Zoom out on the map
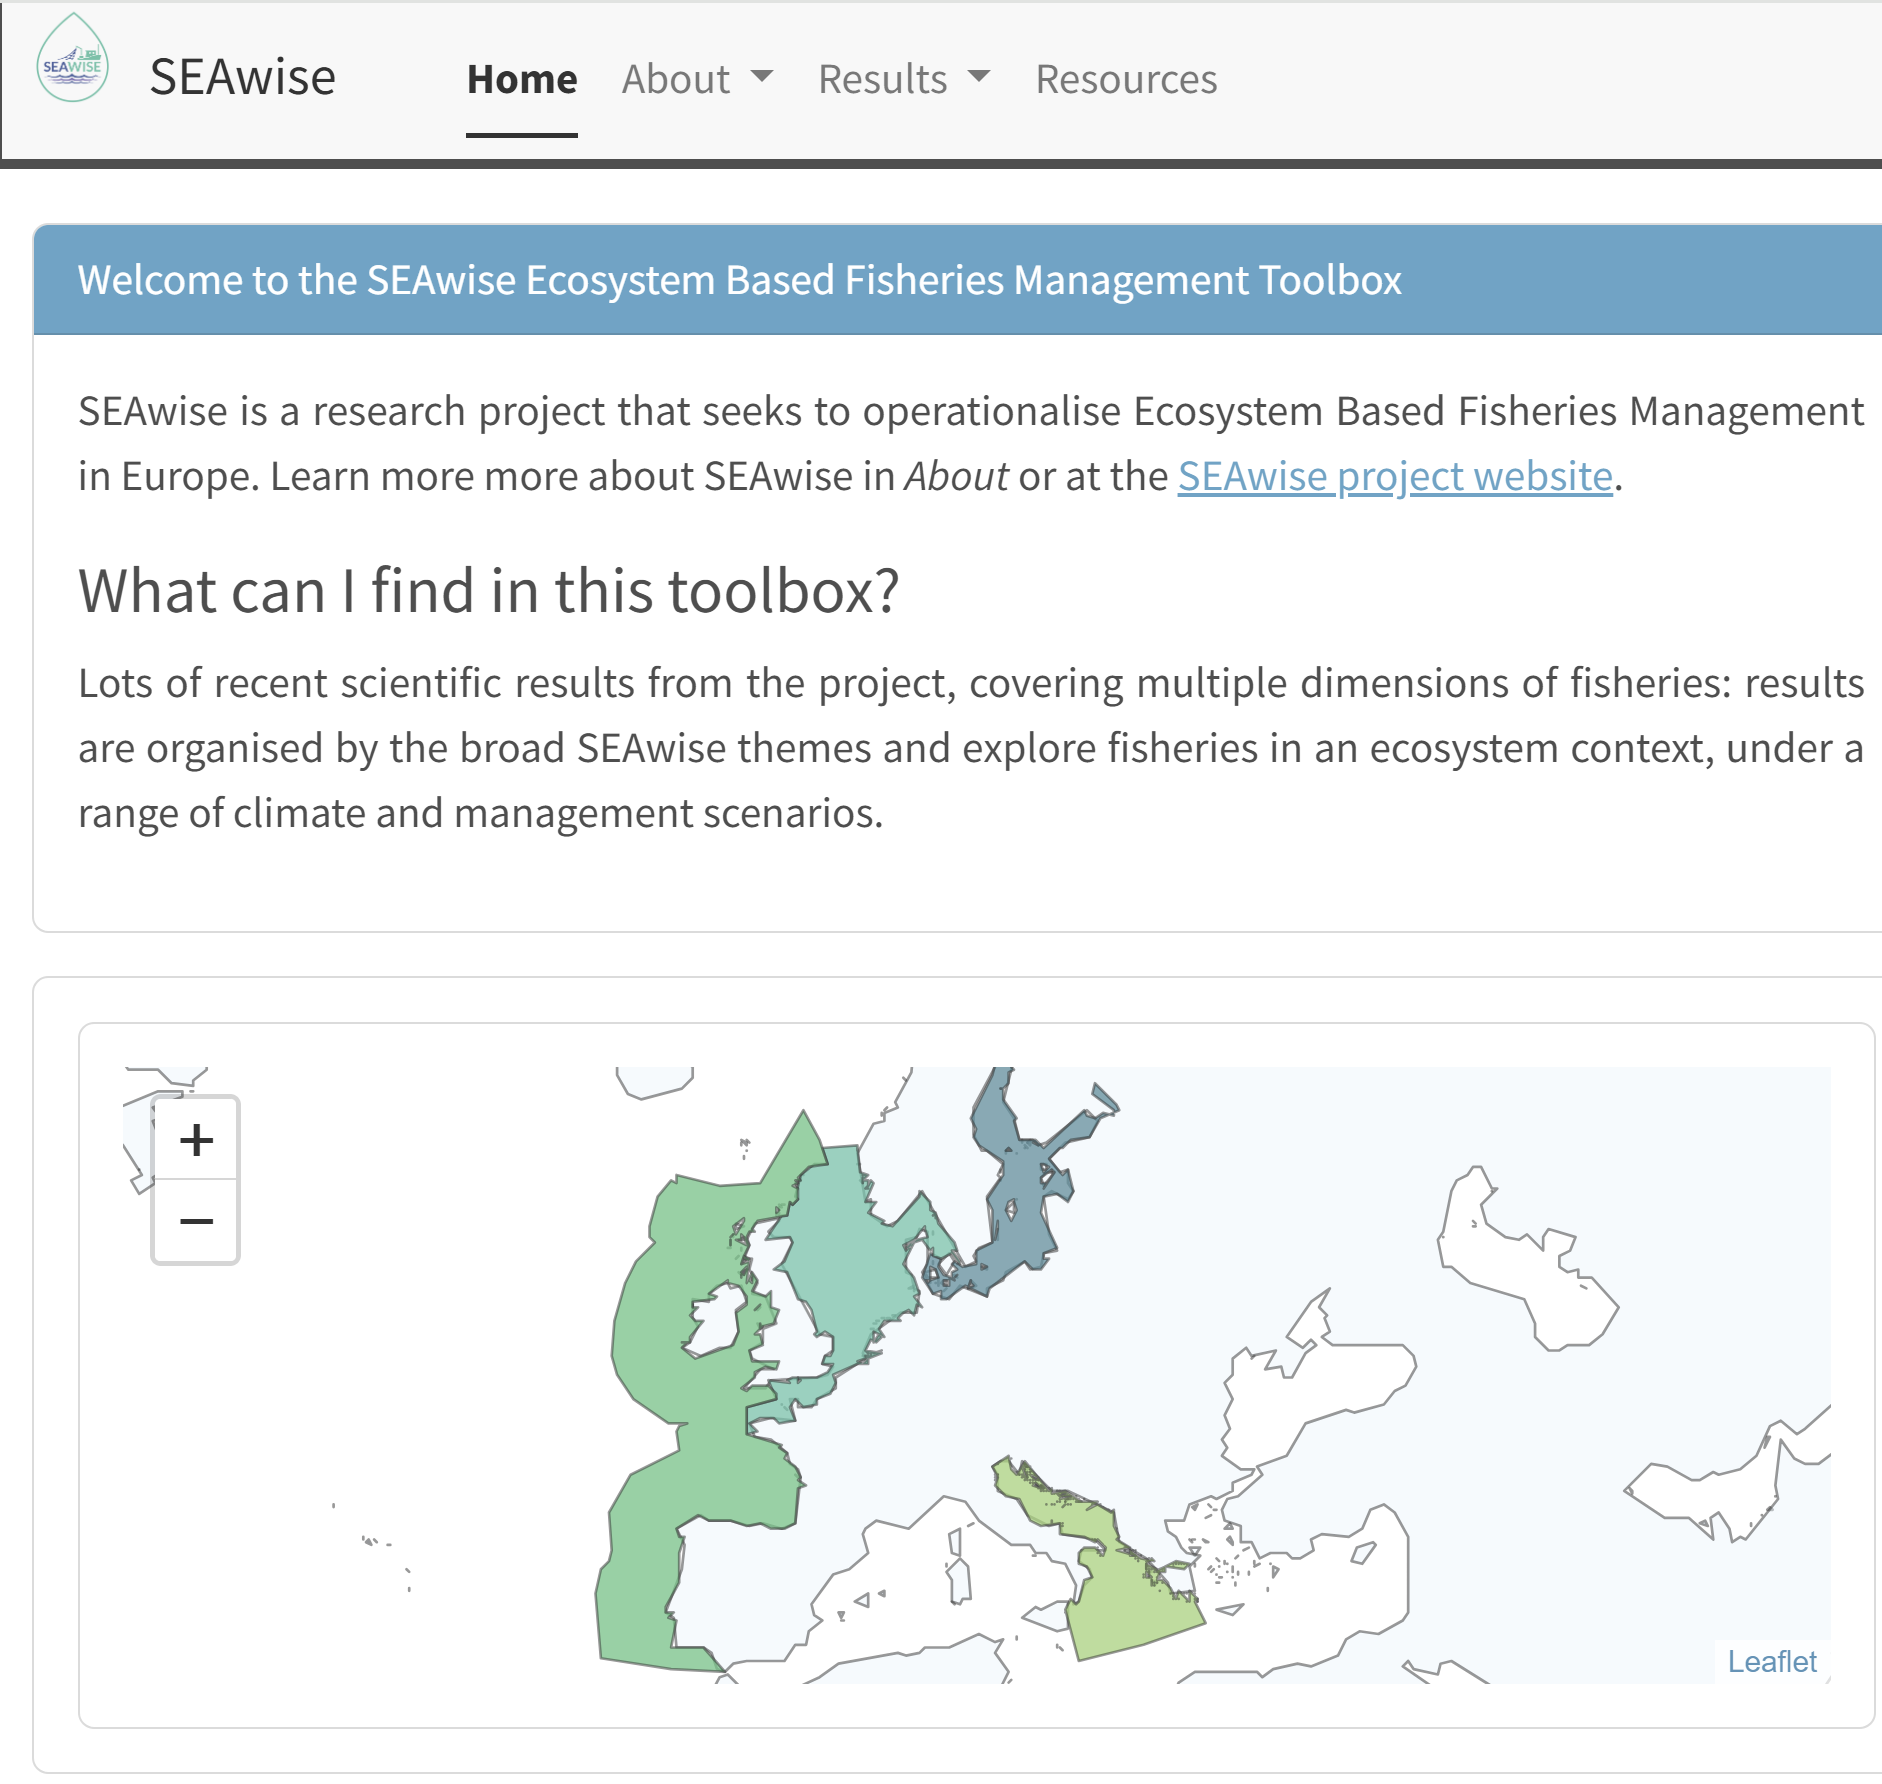Screen dimensions: 1882x1784 (x=196, y=1222)
